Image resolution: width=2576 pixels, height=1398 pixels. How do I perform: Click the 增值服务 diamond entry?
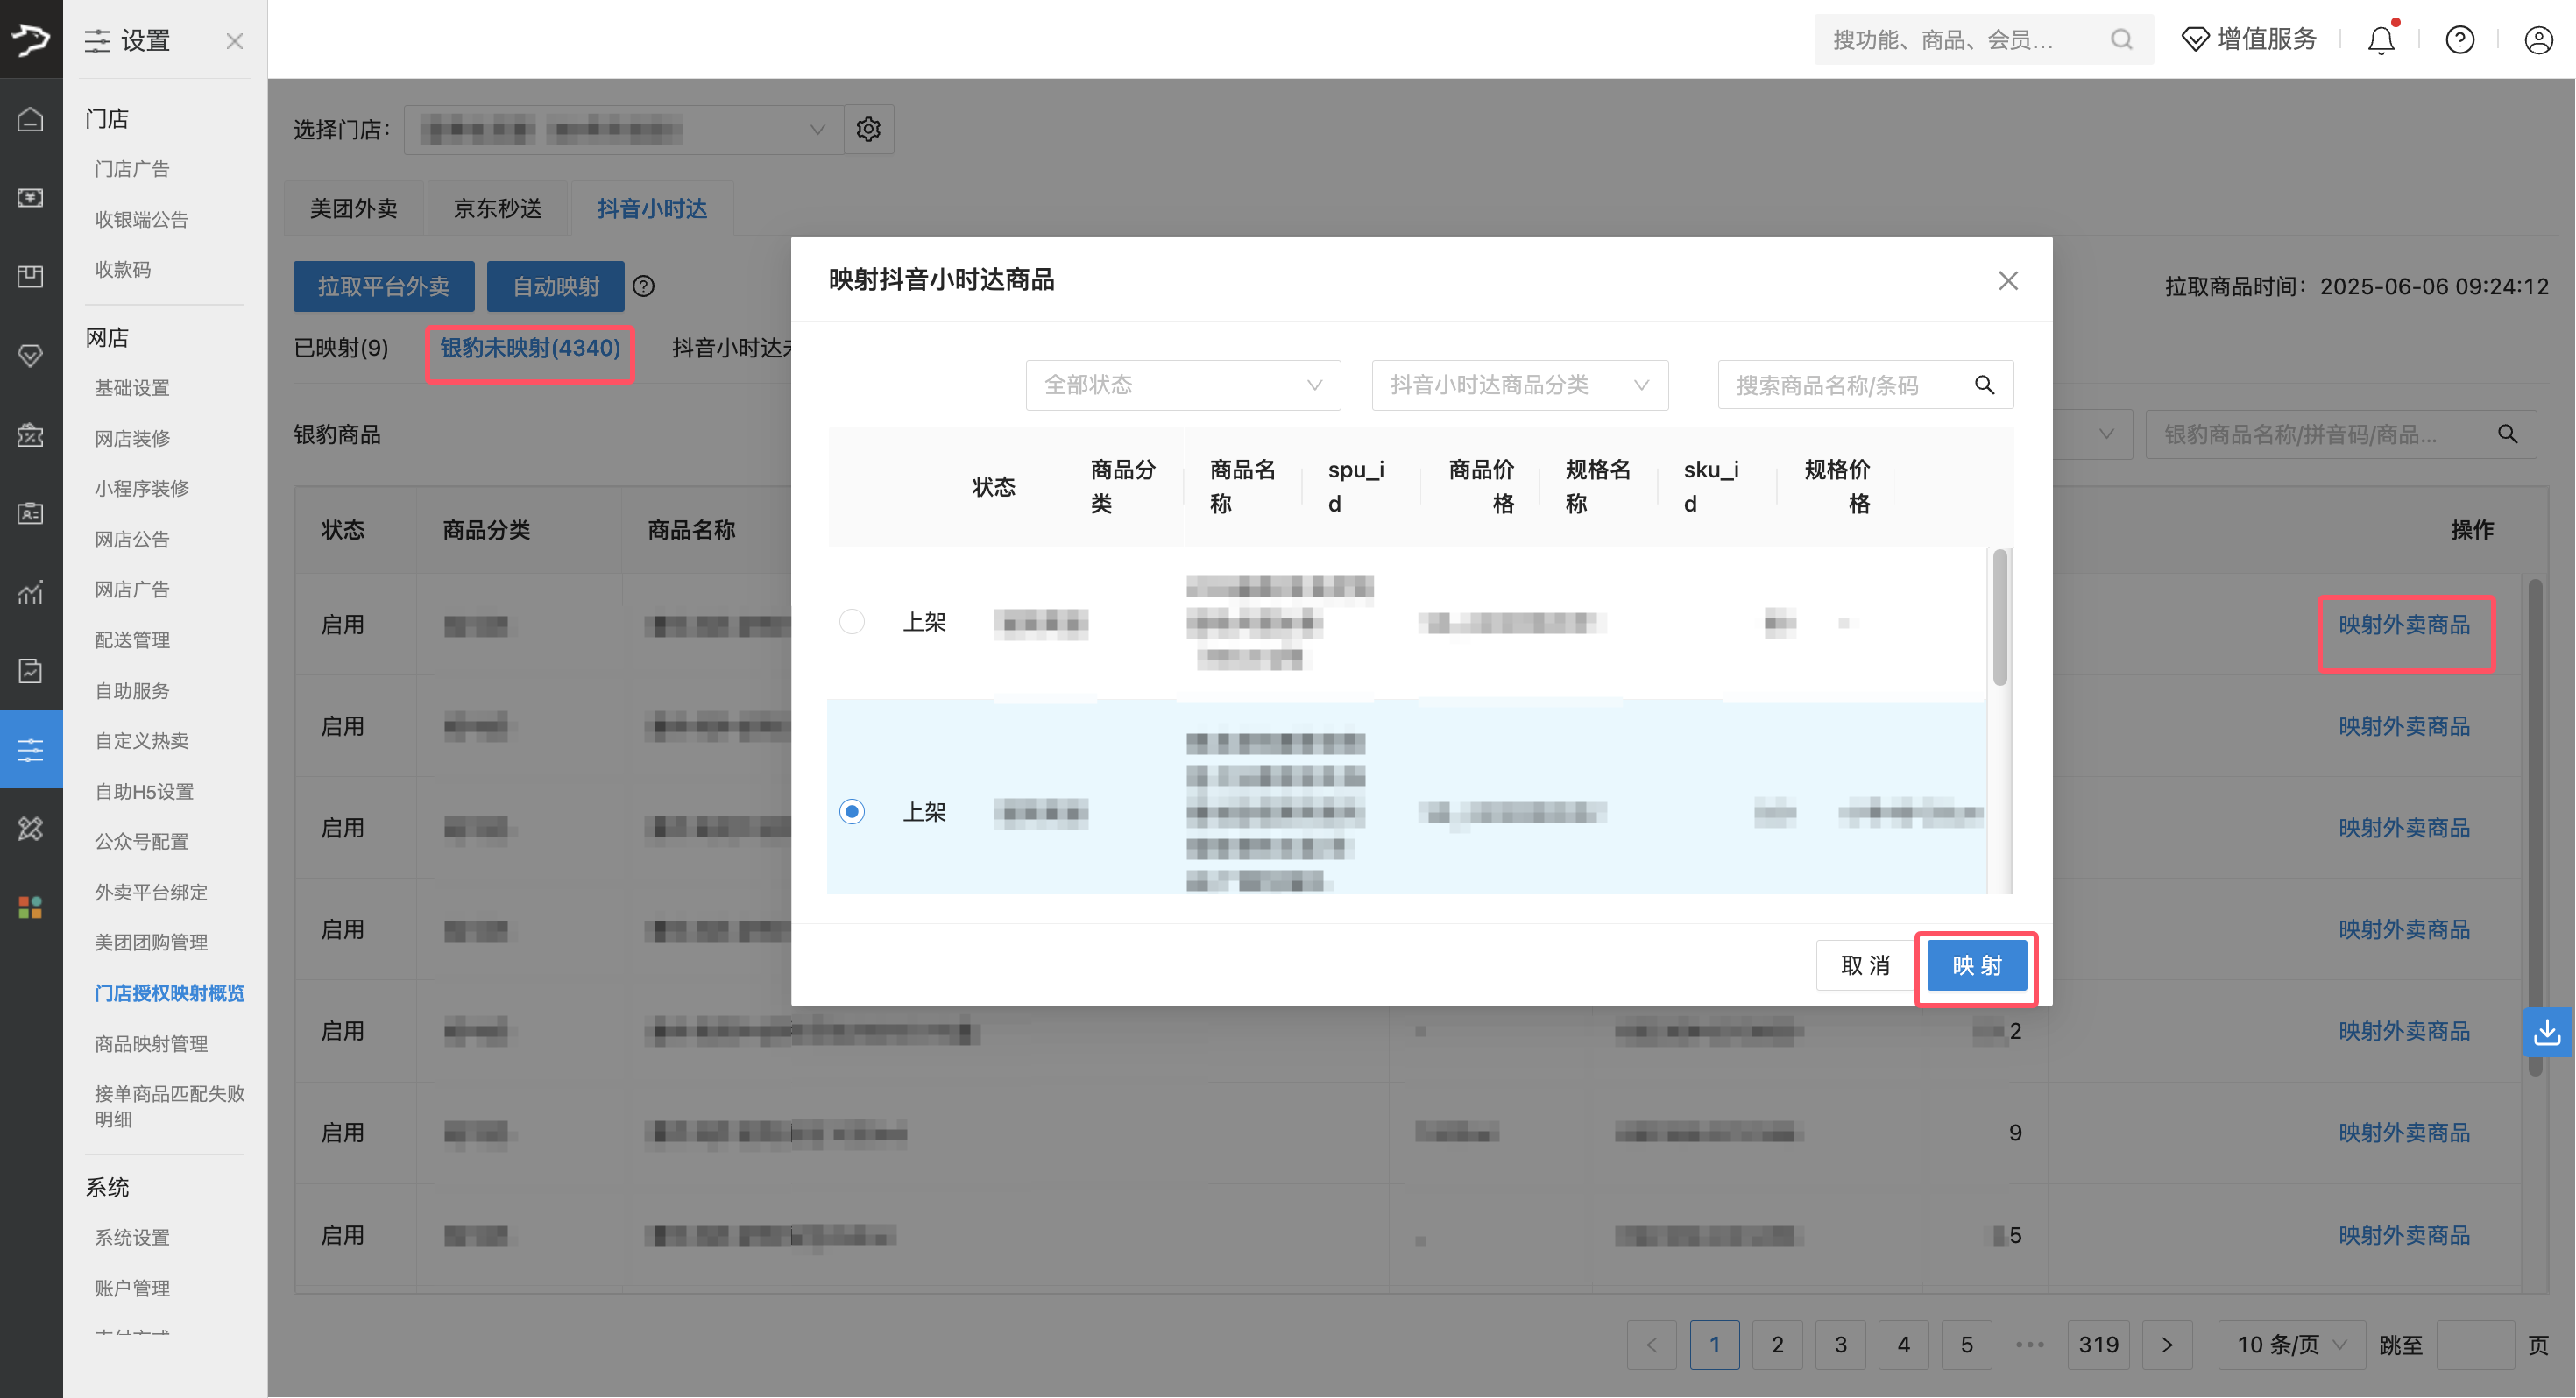[x=2249, y=39]
